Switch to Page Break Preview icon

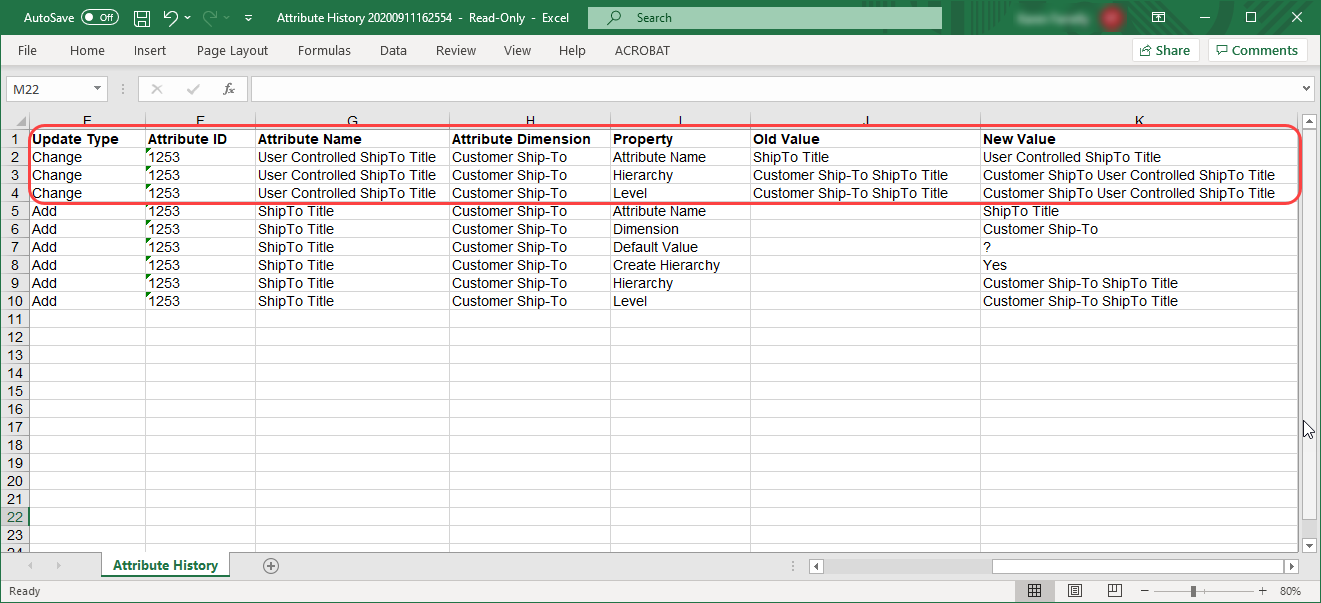pos(1114,591)
